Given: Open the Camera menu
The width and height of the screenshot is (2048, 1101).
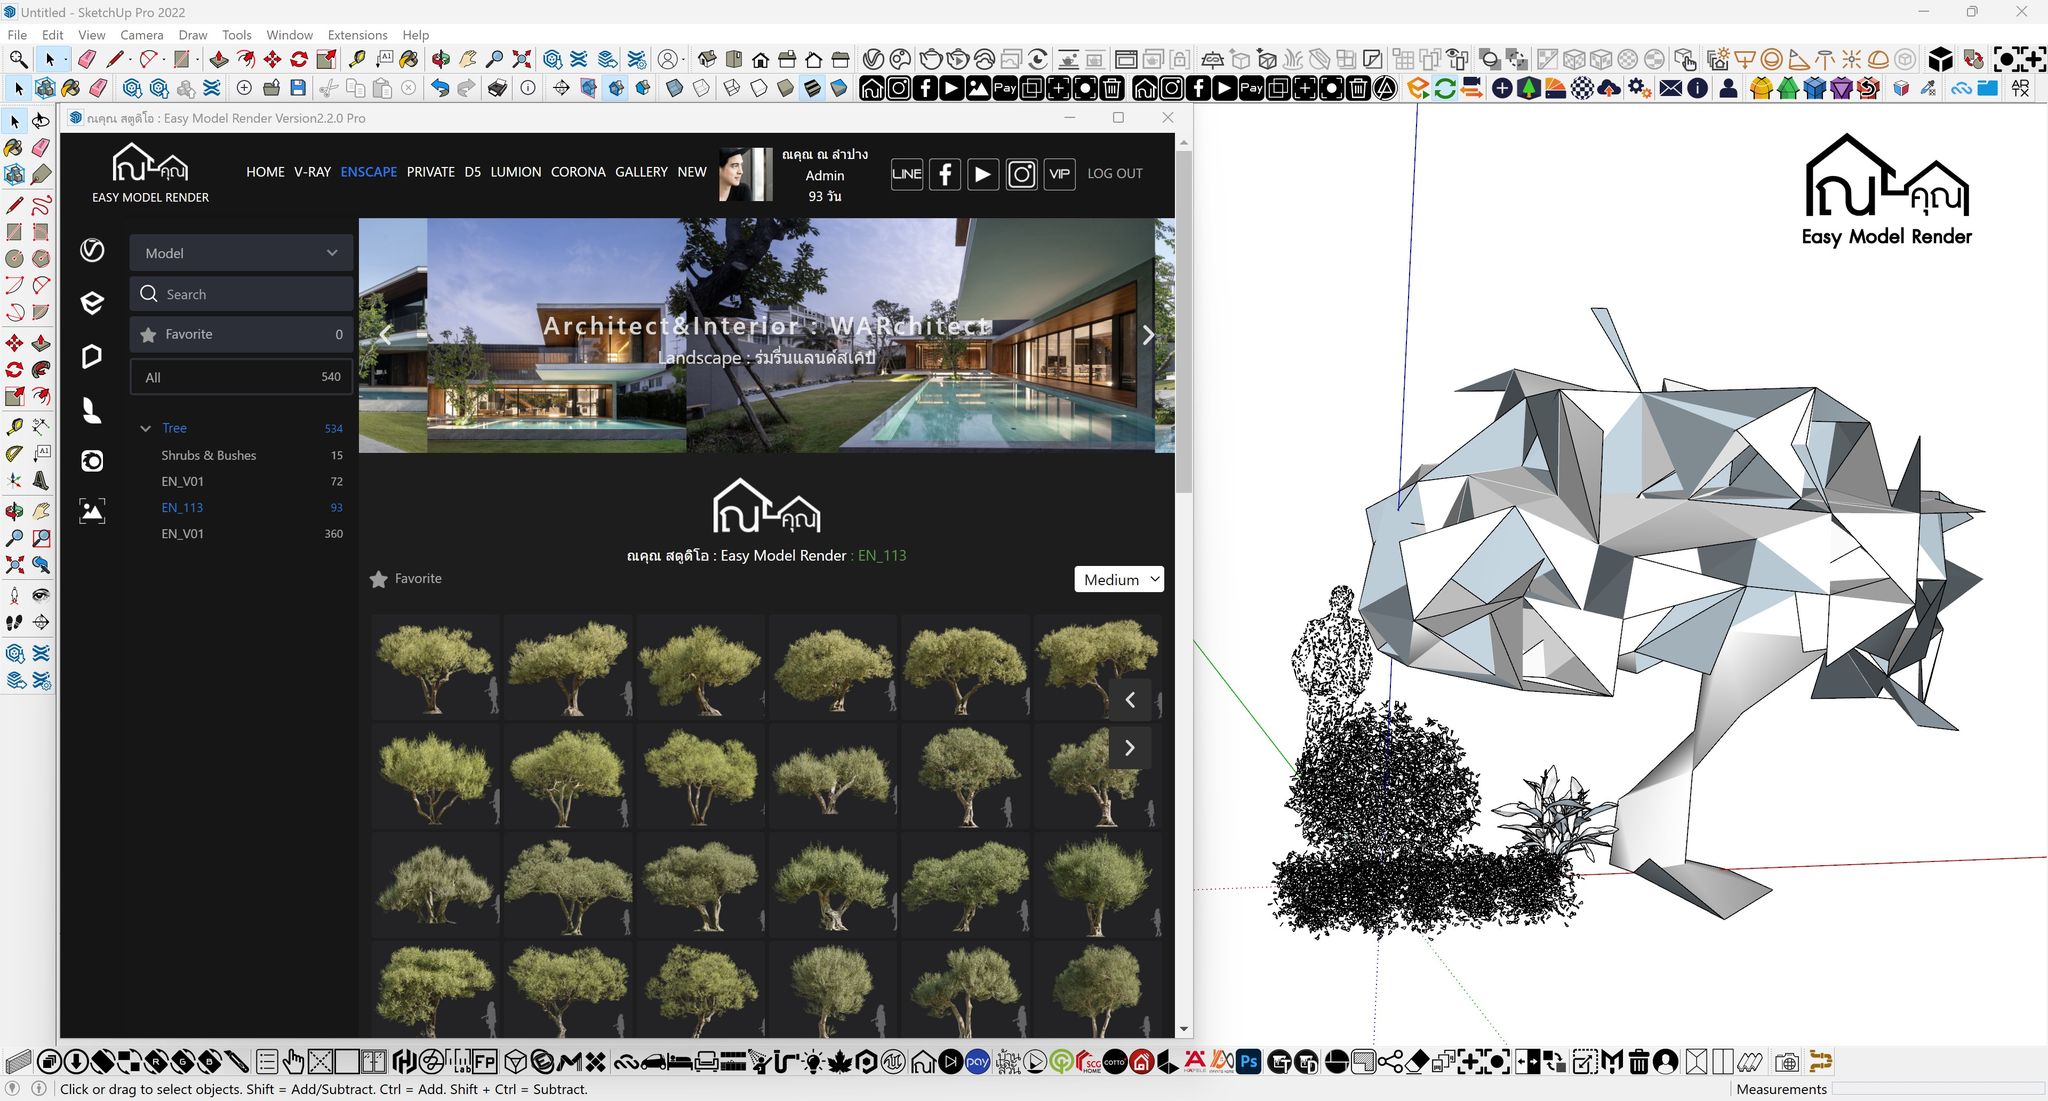Looking at the screenshot, I should (142, 35).
